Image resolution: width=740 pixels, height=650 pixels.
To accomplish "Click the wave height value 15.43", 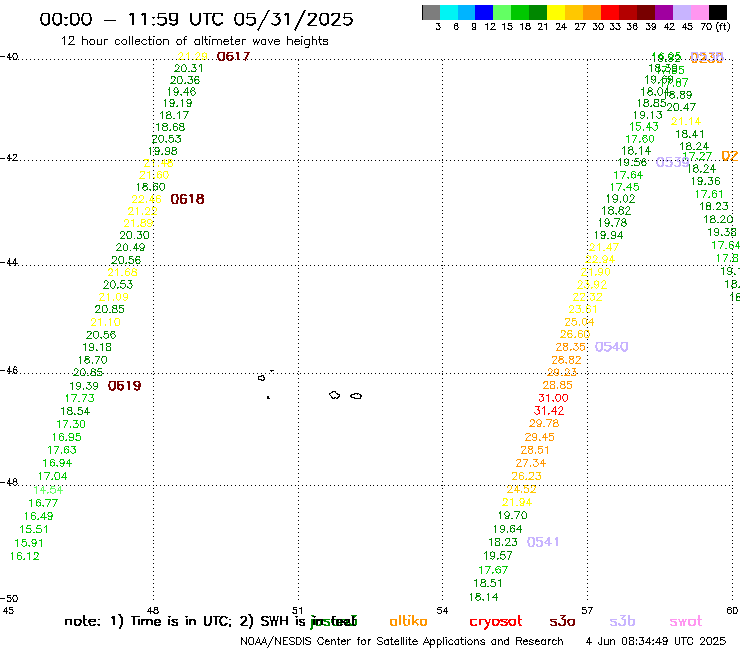I will pyautogui.click(x=644, y=127).
